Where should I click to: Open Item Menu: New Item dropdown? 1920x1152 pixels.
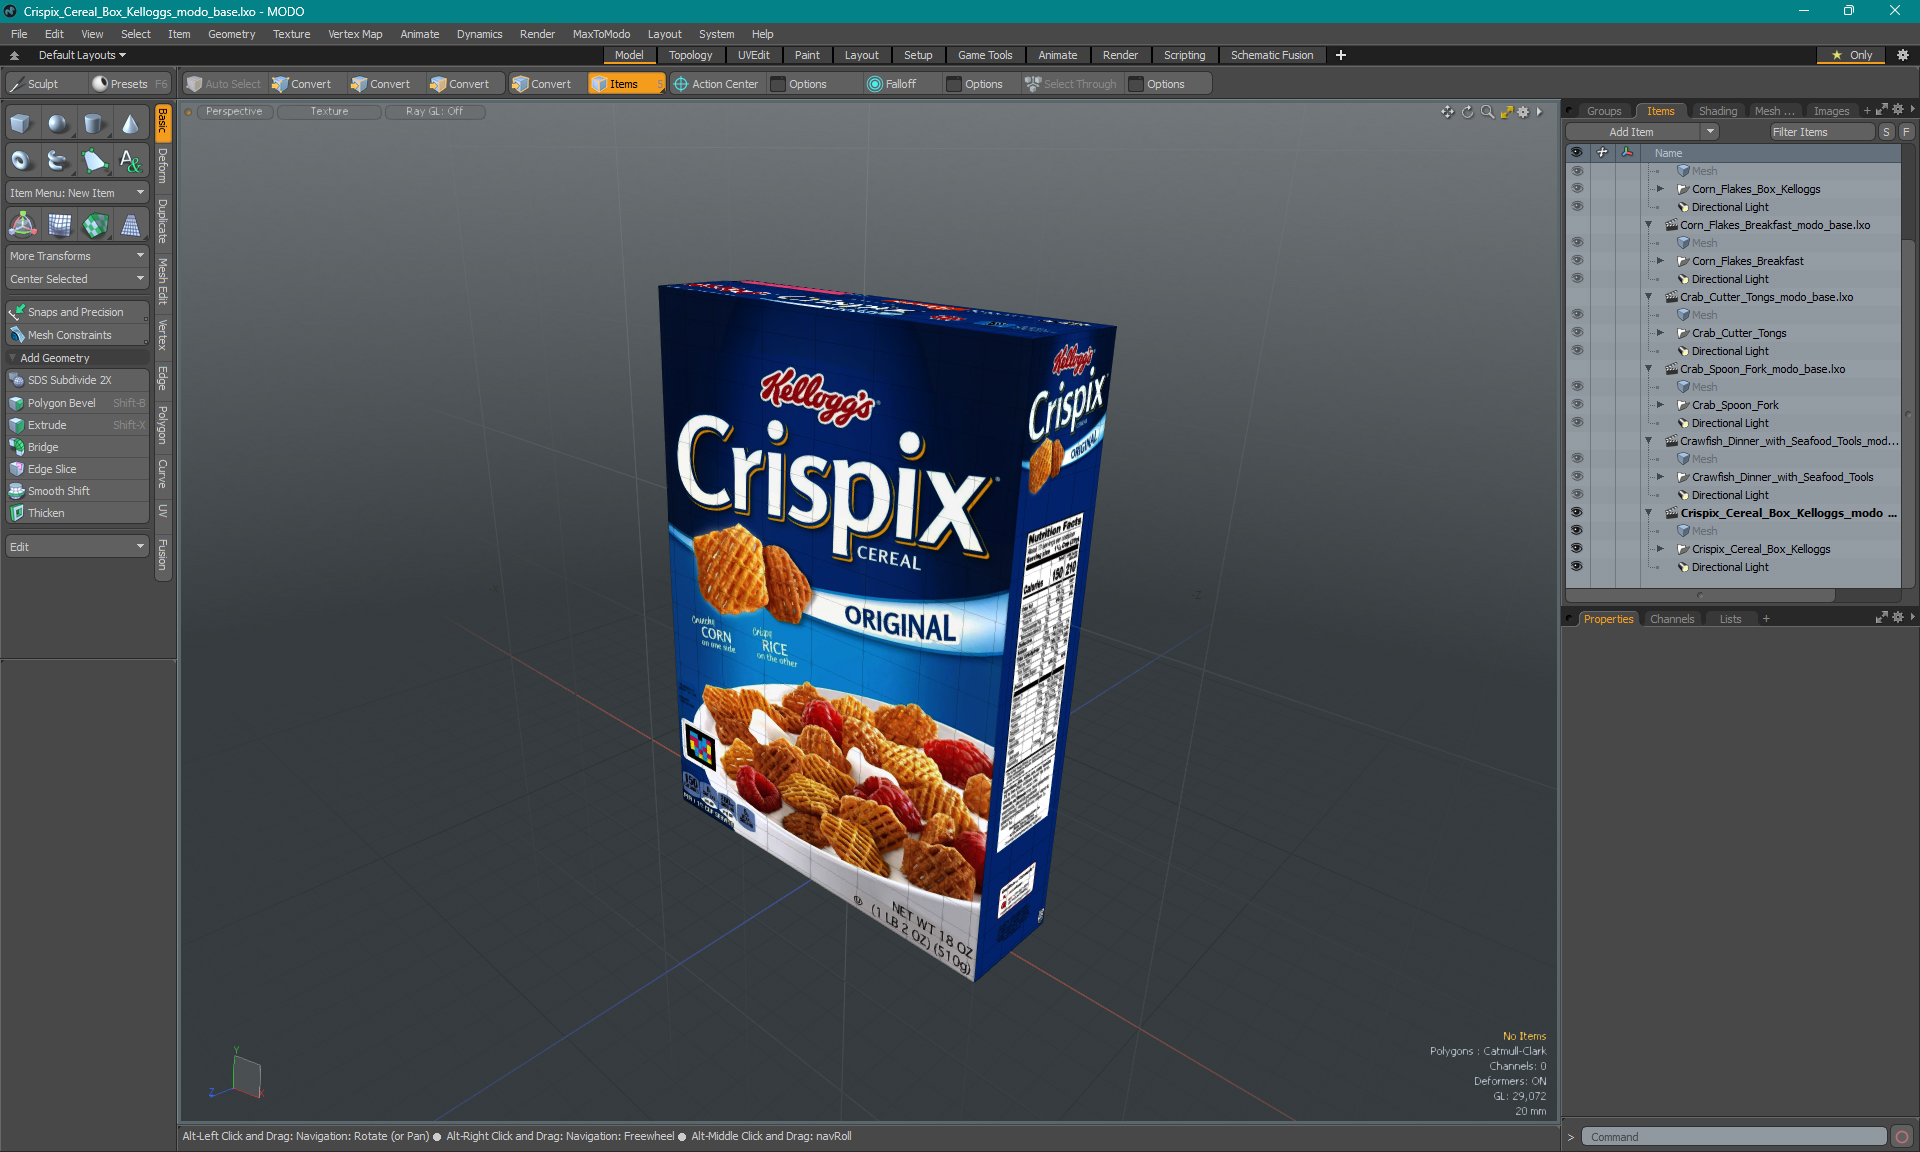(x=77, y=193)
